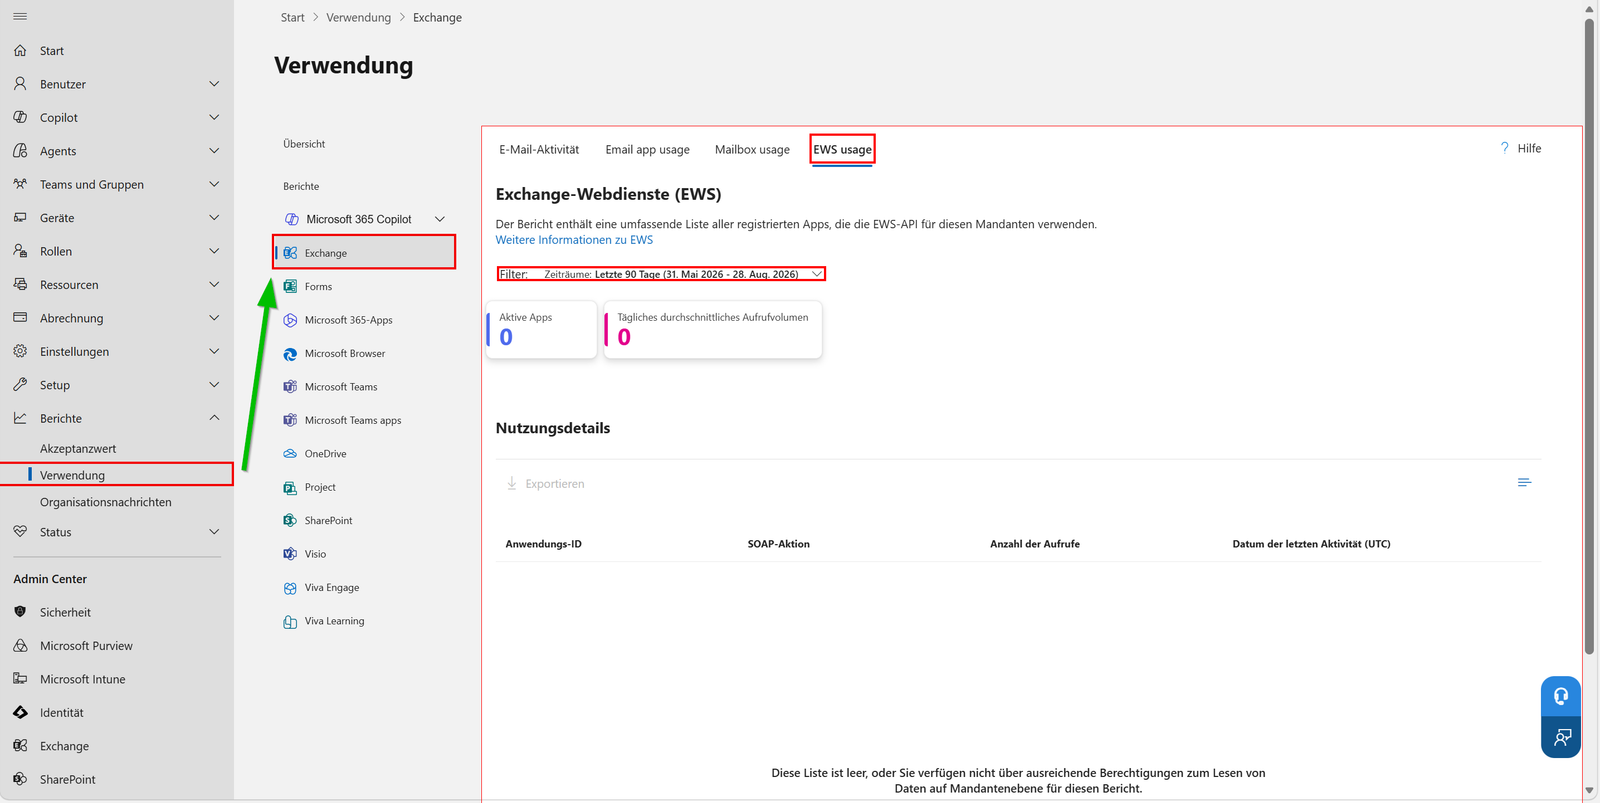The image size is (1600, 803).
Task: Open the Übersicht reports link
Action: point(304,144)
